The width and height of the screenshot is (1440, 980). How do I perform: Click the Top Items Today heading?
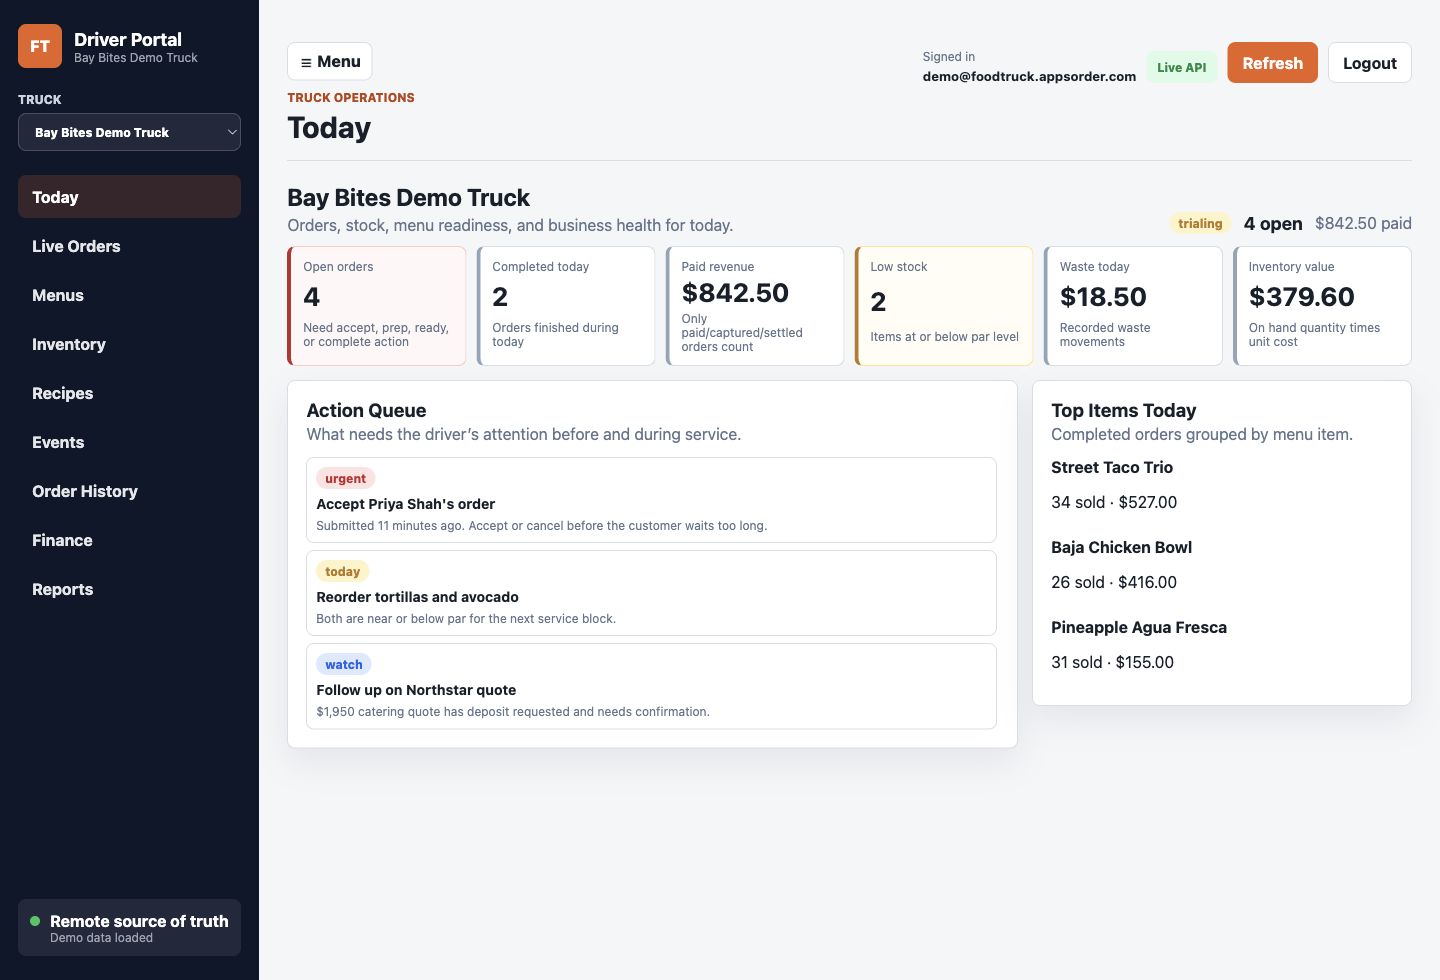point(1123,410)
